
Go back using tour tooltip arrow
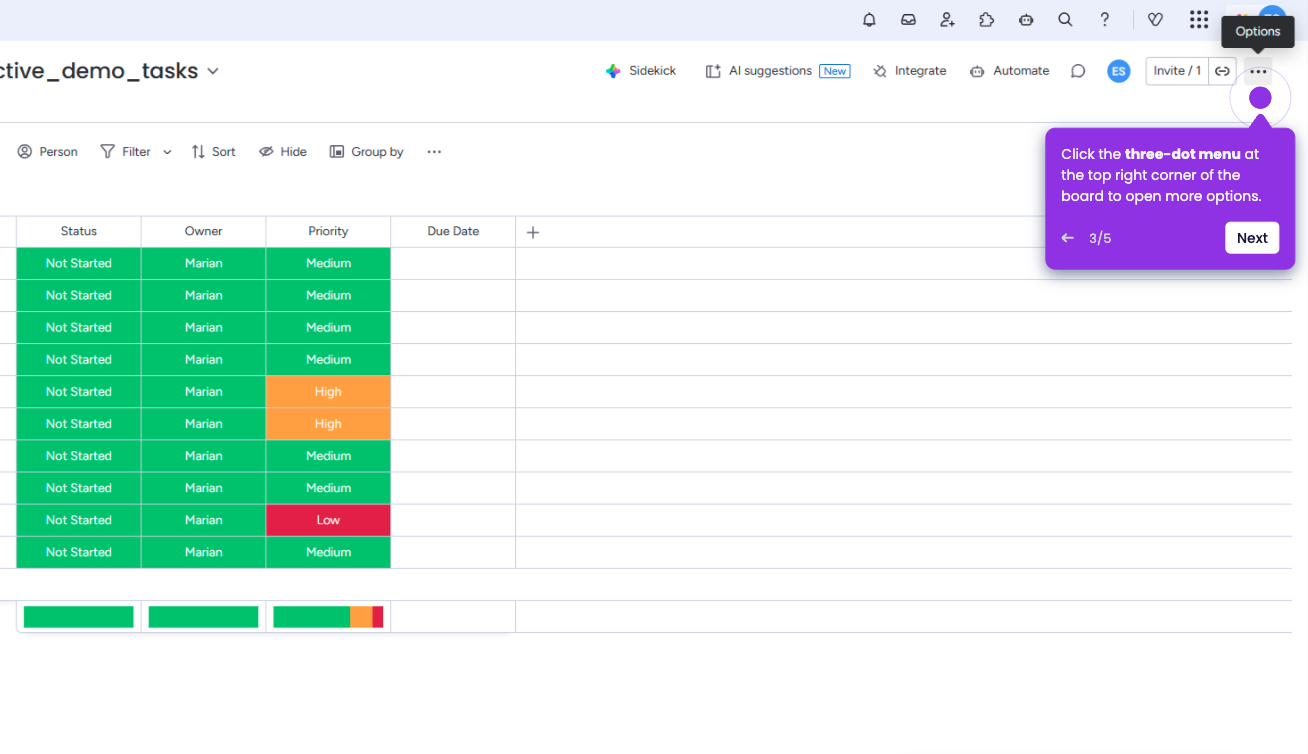[x=1067, y=238]
